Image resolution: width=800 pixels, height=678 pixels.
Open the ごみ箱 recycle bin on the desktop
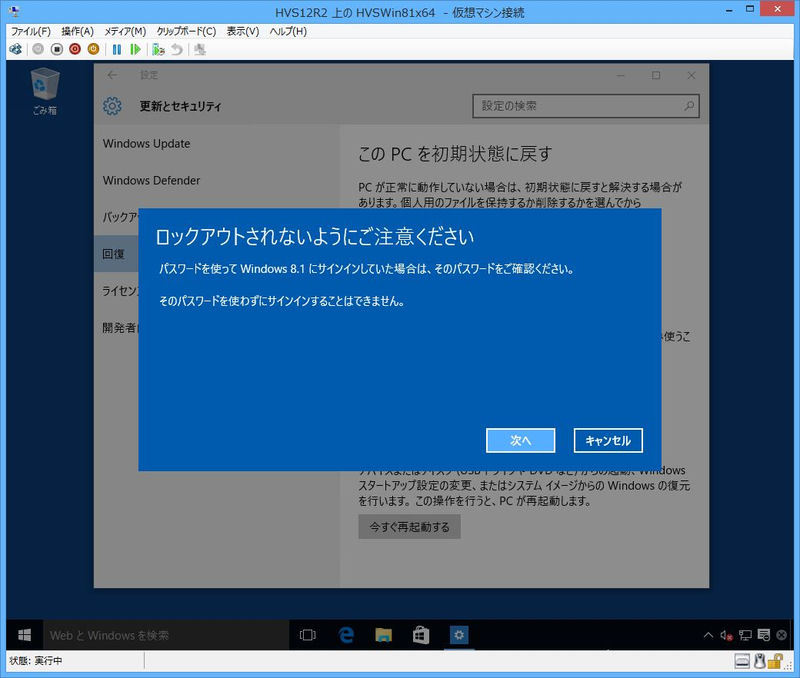point(45,92)
